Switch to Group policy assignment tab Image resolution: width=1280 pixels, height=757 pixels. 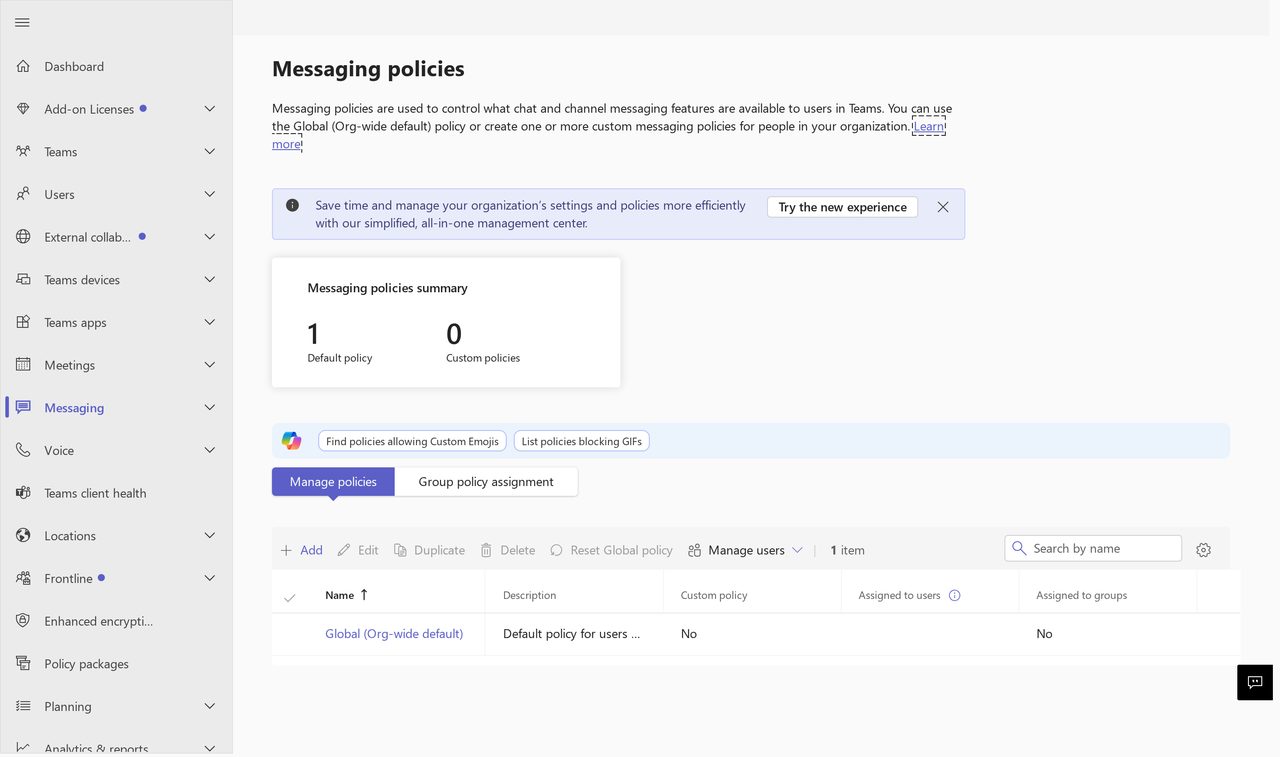486,482
